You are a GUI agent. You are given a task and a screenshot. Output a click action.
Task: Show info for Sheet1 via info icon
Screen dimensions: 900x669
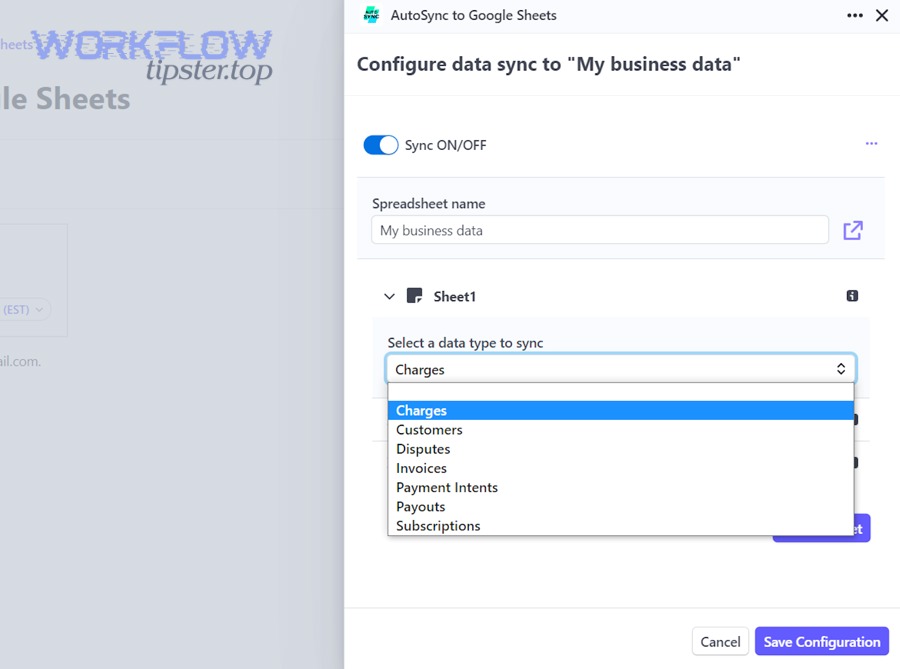click(852, 296)
